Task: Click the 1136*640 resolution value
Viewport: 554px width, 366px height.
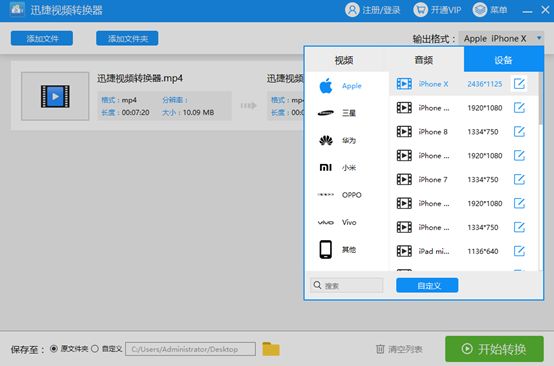Action: pyautogui.click(x=483, y=251)
